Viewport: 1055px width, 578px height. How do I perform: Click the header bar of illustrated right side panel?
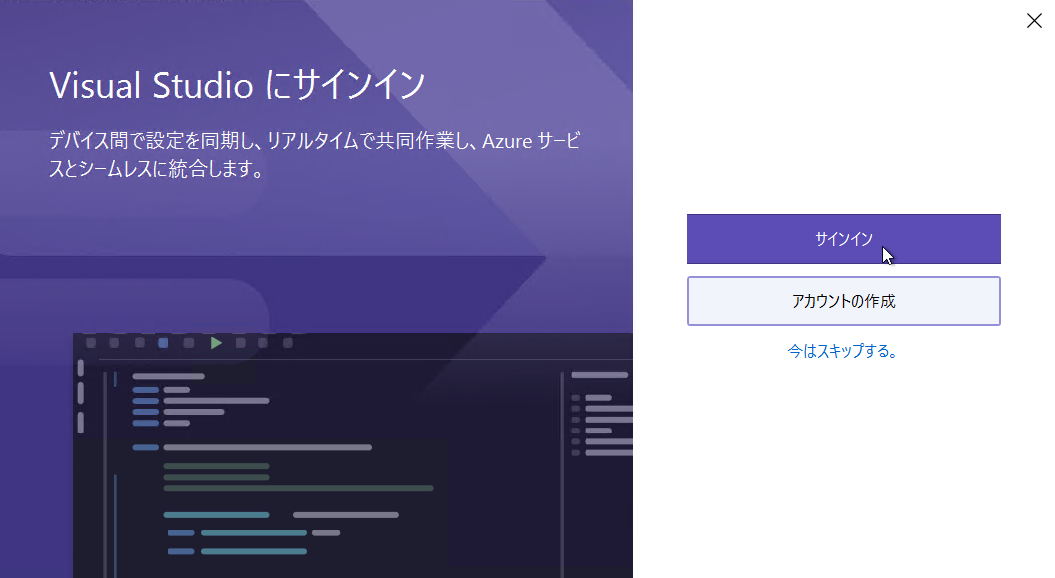(599, 375)
